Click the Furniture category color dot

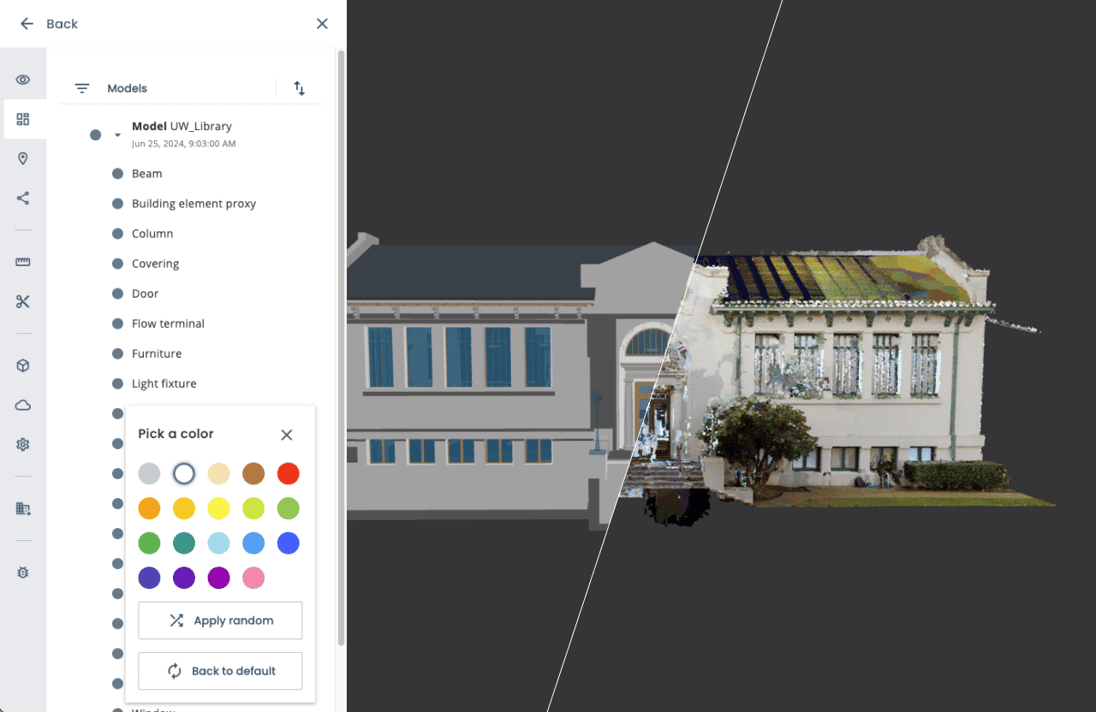pyautogui.click(x=117, y=354)
